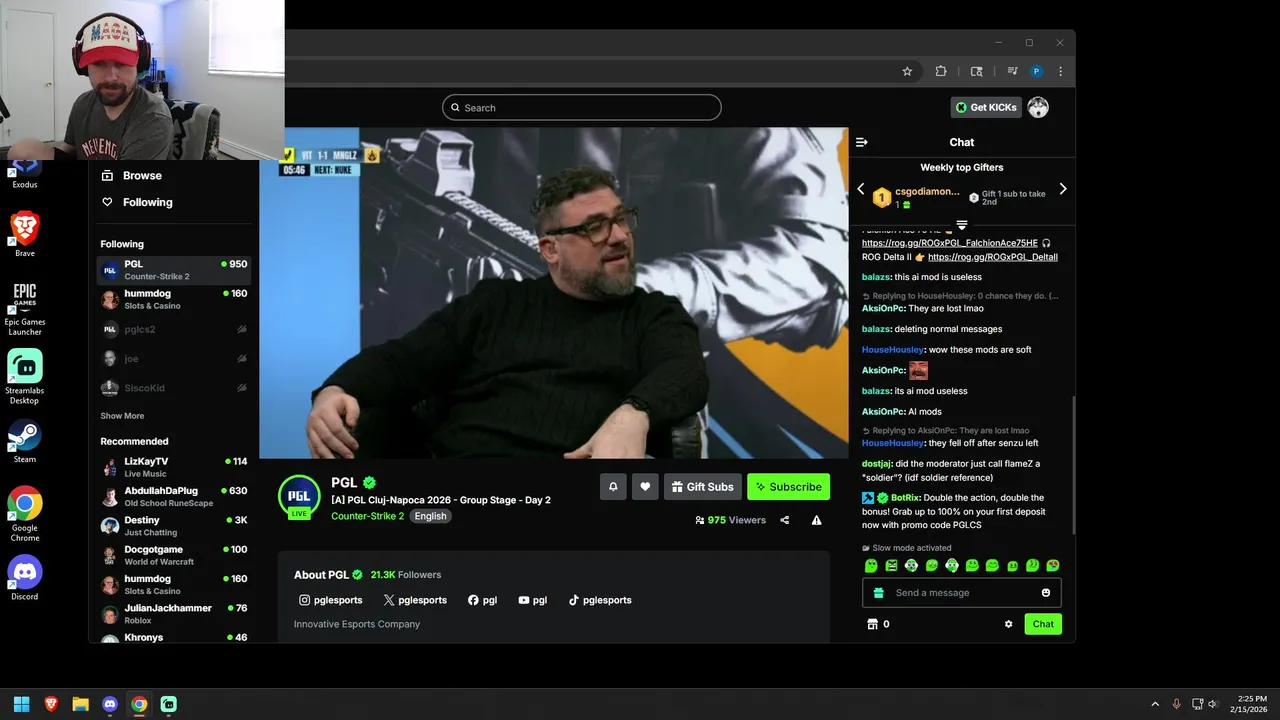
Task: Open Steam desktop shortcut
Action: pyautogui.click(x=25, y=441)
